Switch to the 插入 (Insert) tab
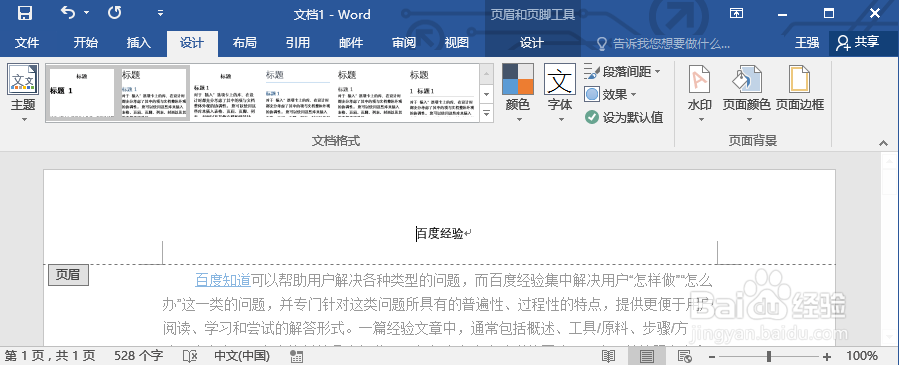The image size is (899, 365). pos(139,43)
